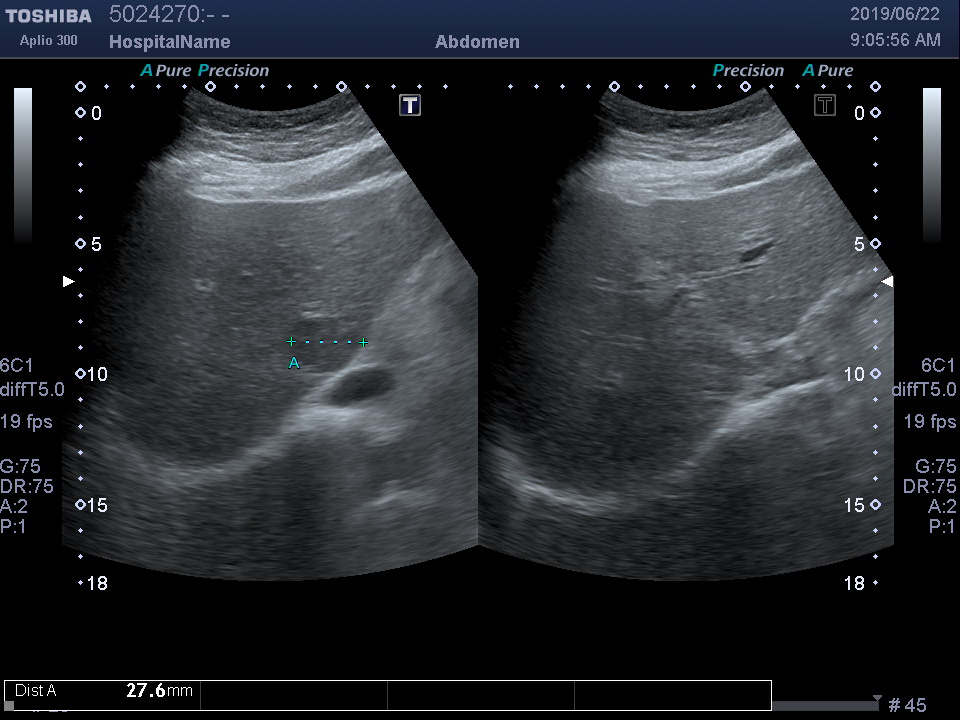The width and height of the screenshot is (960, 720).
Task: Click the dimmed T icon on right image
Action: click(824, 106)
